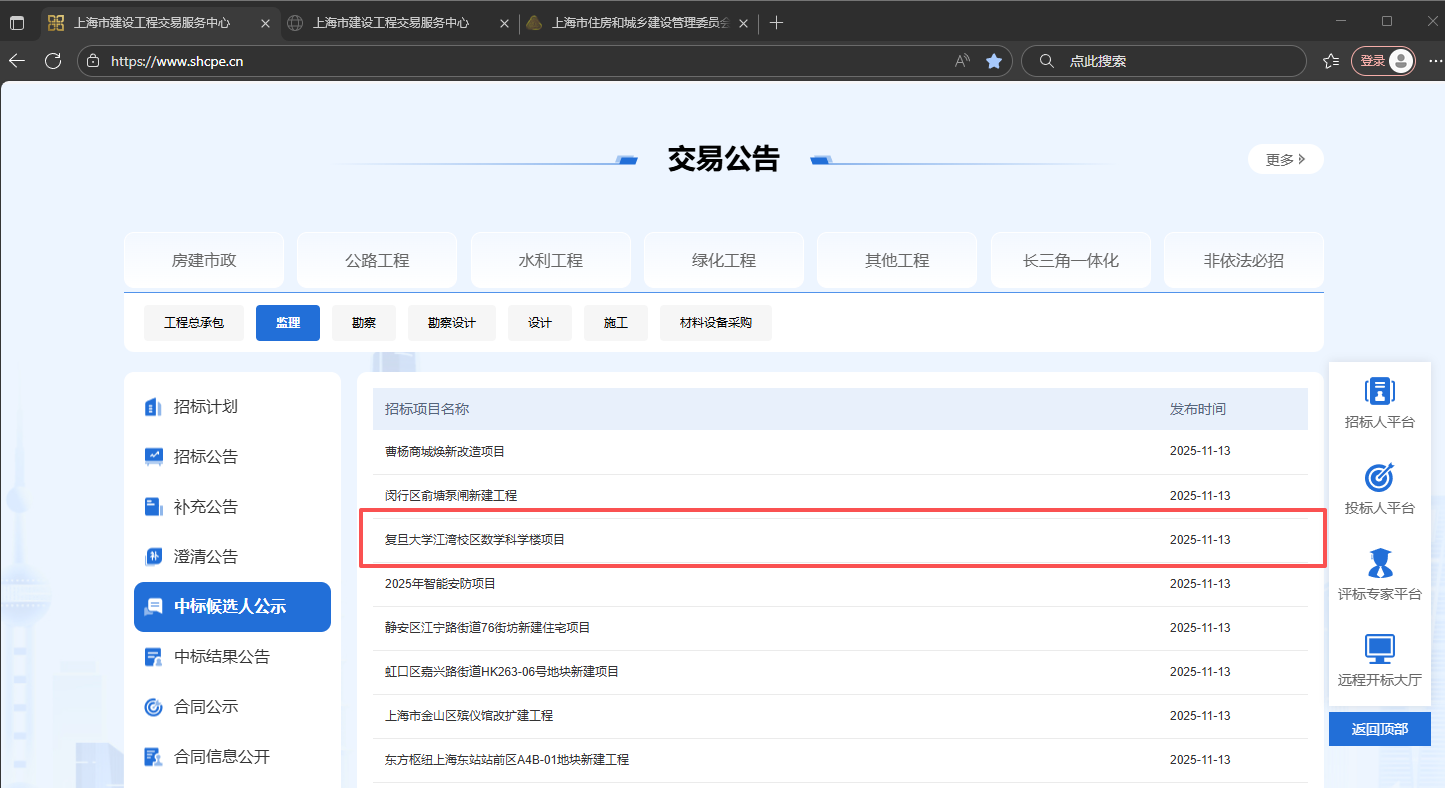Screen dimensions: 1445x788
Task: Click the browser refresh icon
Action: [x=53, y=61]
